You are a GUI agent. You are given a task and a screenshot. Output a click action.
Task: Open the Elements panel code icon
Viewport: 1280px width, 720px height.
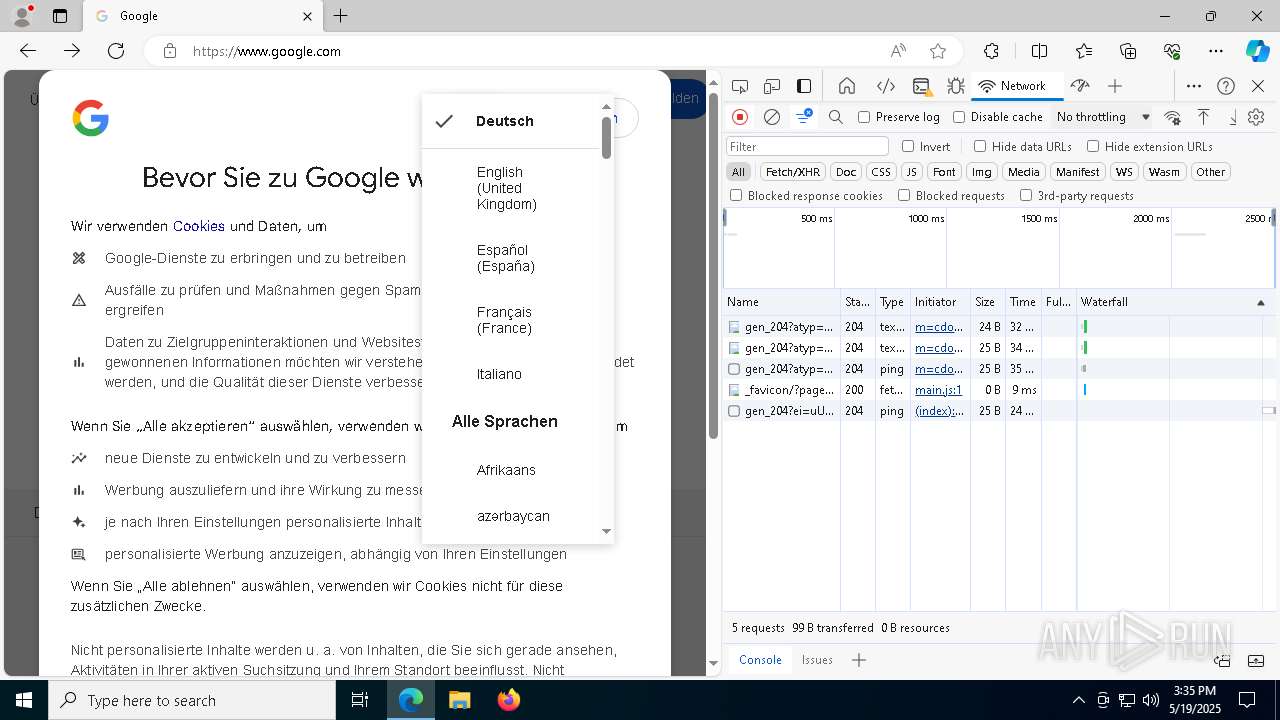[885, 86]
